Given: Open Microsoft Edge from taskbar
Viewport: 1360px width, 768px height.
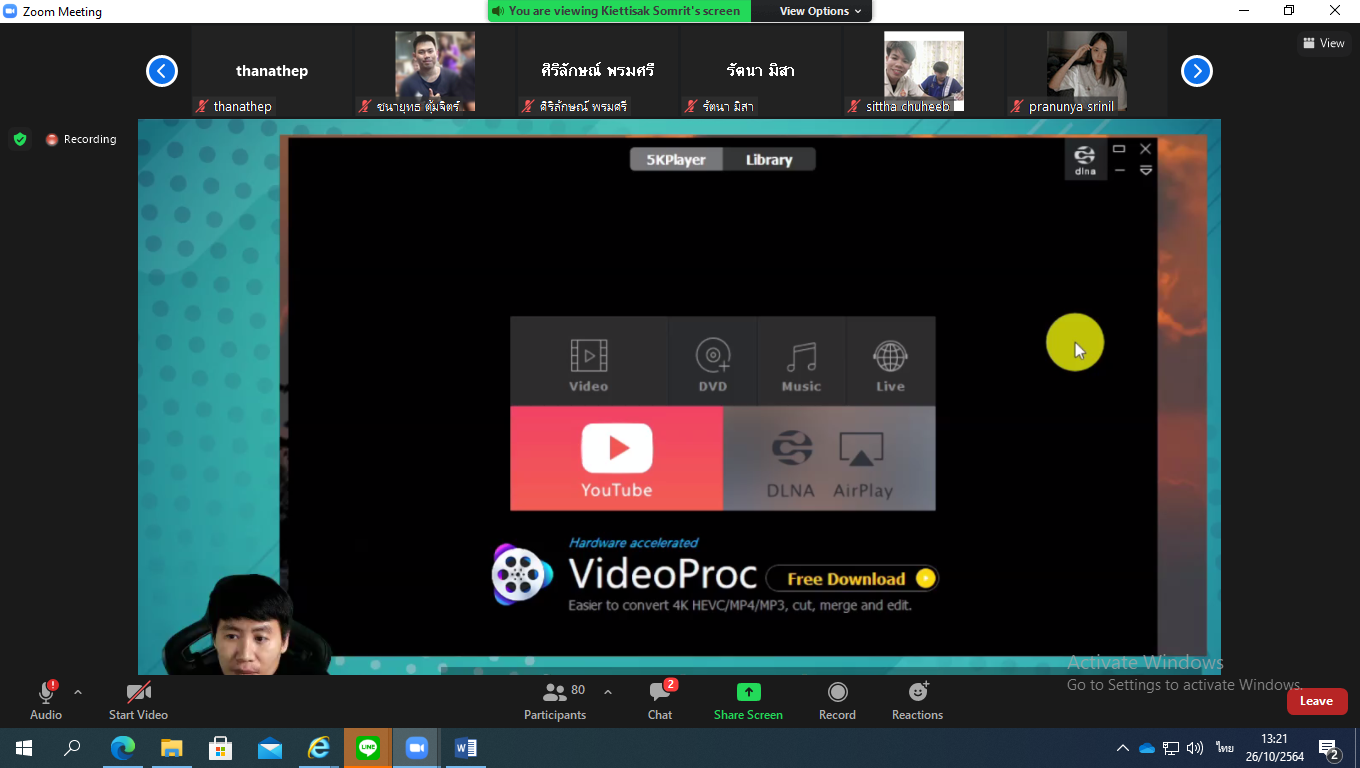Looking at the screenshot, I should 123,748.
